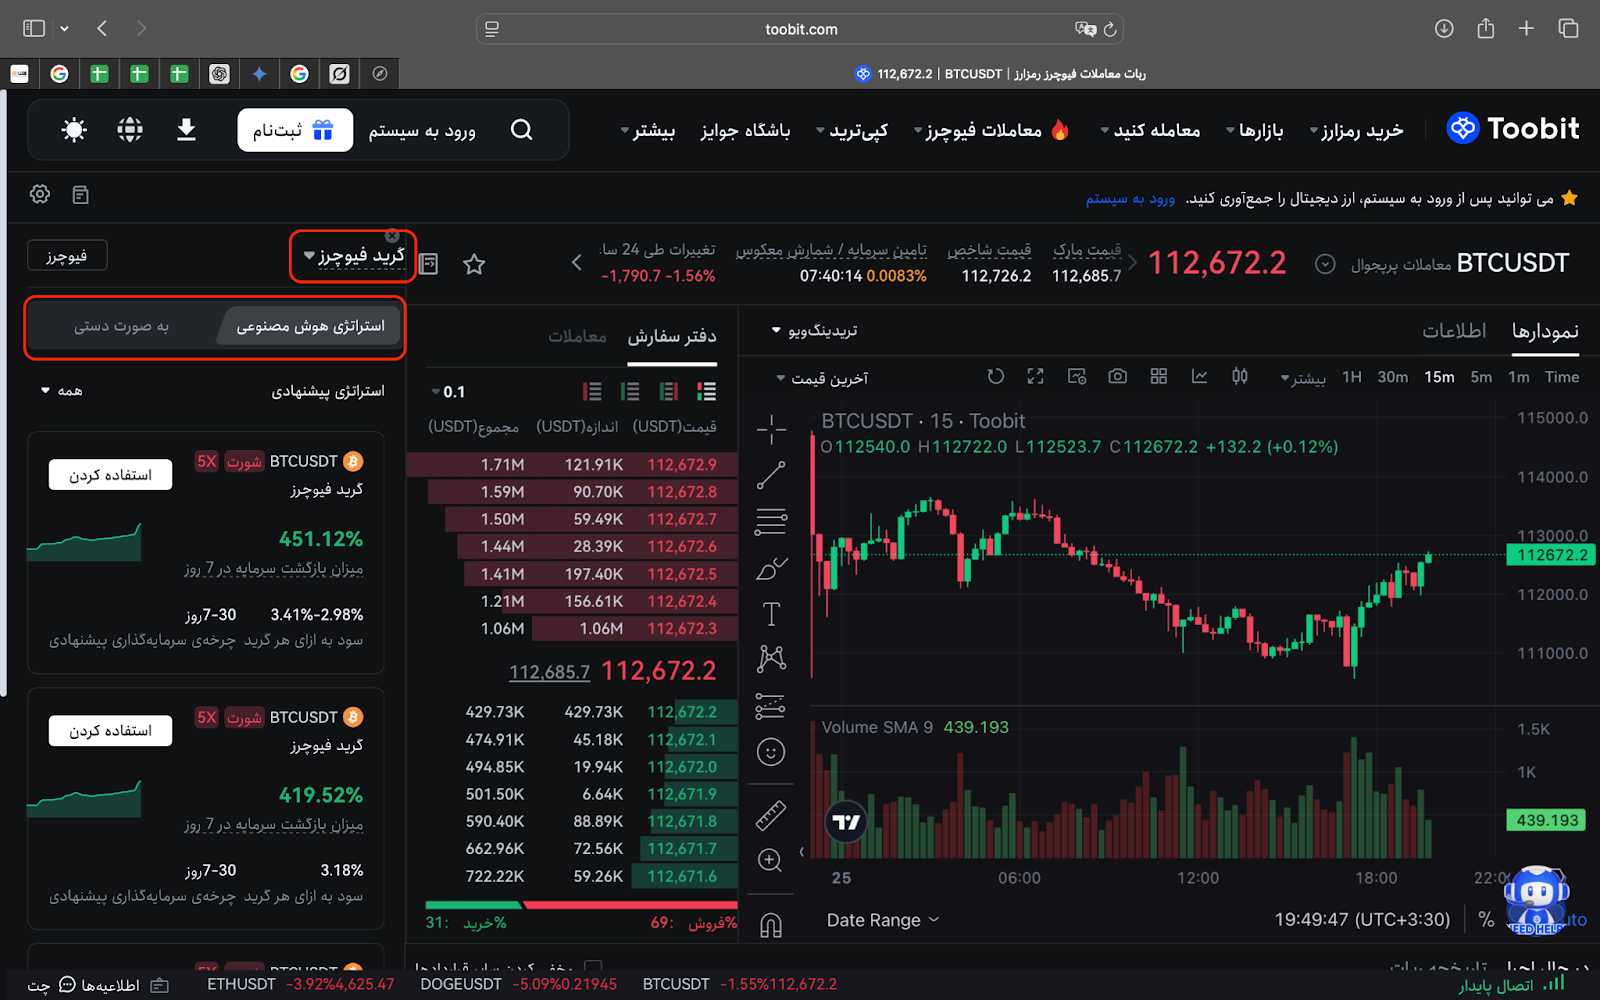This screenshot has height=1000, width=1600.
Task: Click blue ورود به سیستم banner link
Action: tap(1130, 198)
